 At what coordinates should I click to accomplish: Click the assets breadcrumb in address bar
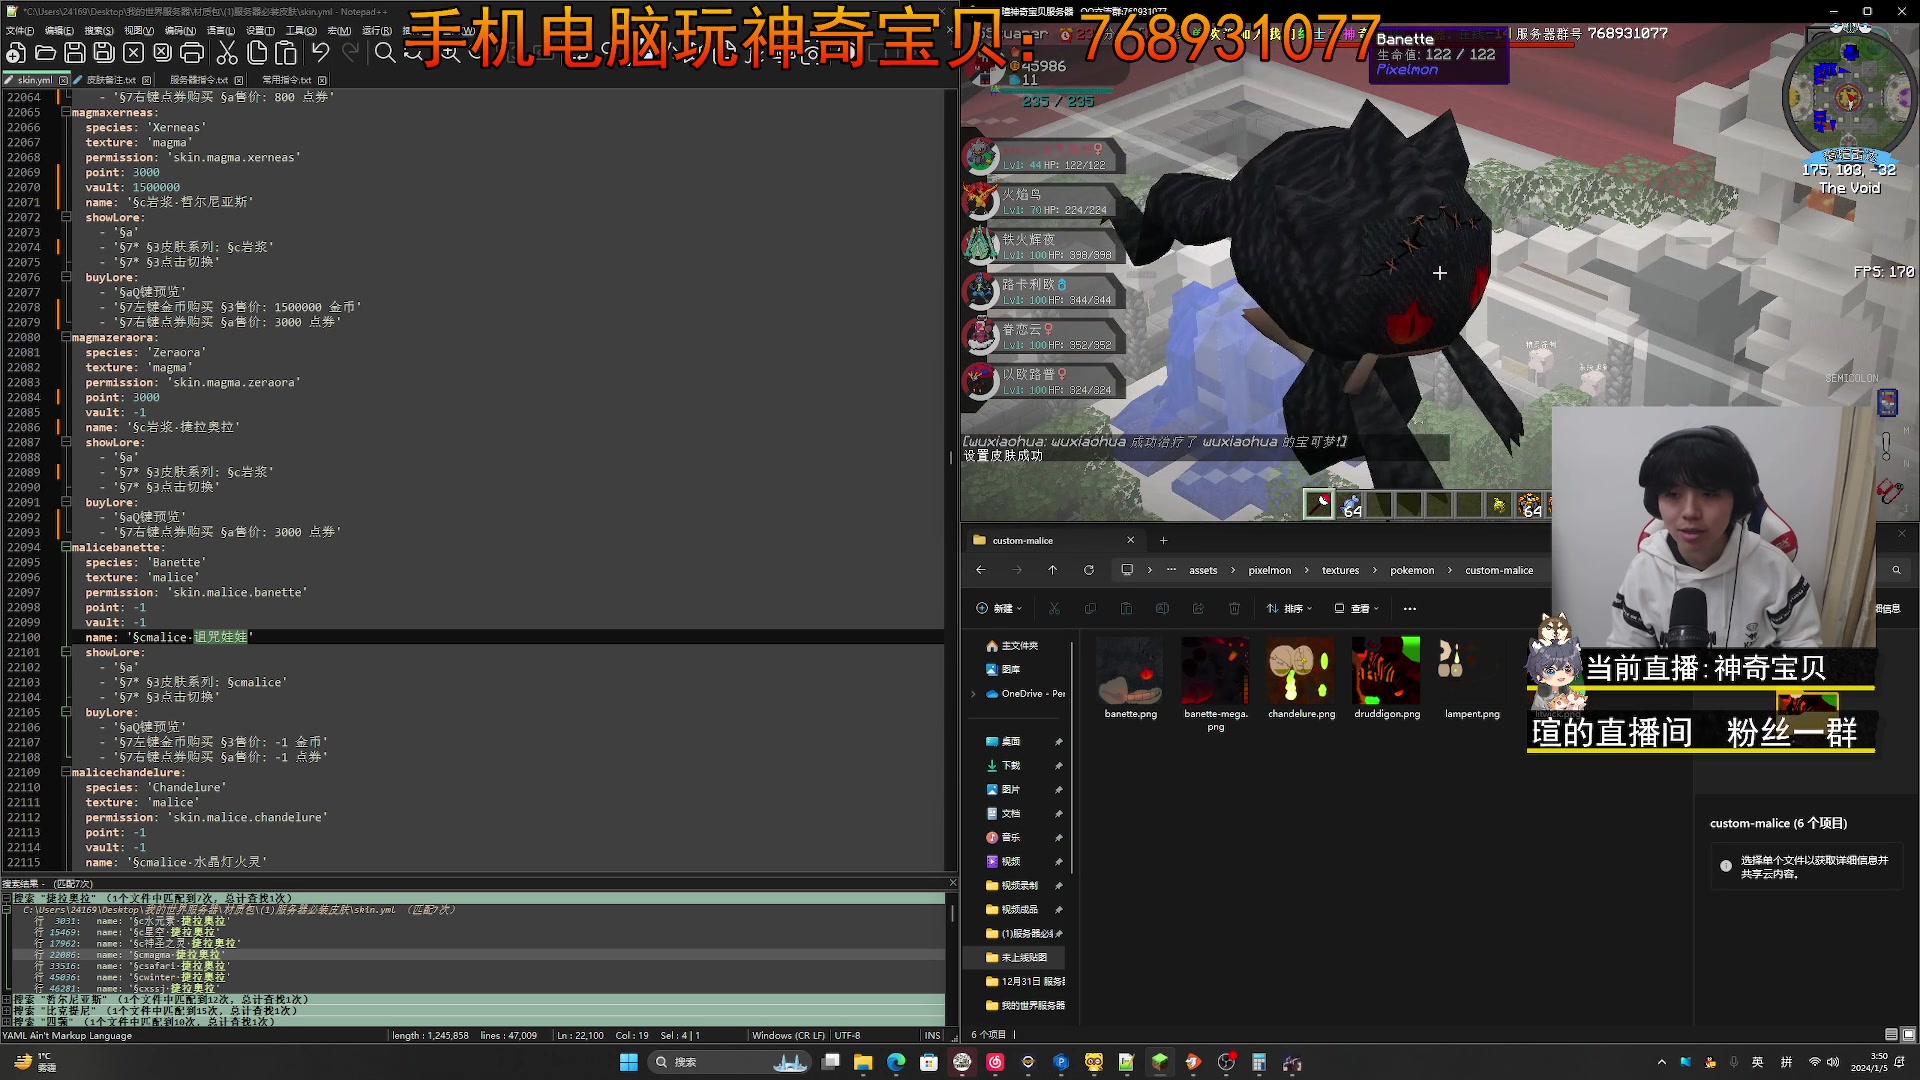point(1203,570)
